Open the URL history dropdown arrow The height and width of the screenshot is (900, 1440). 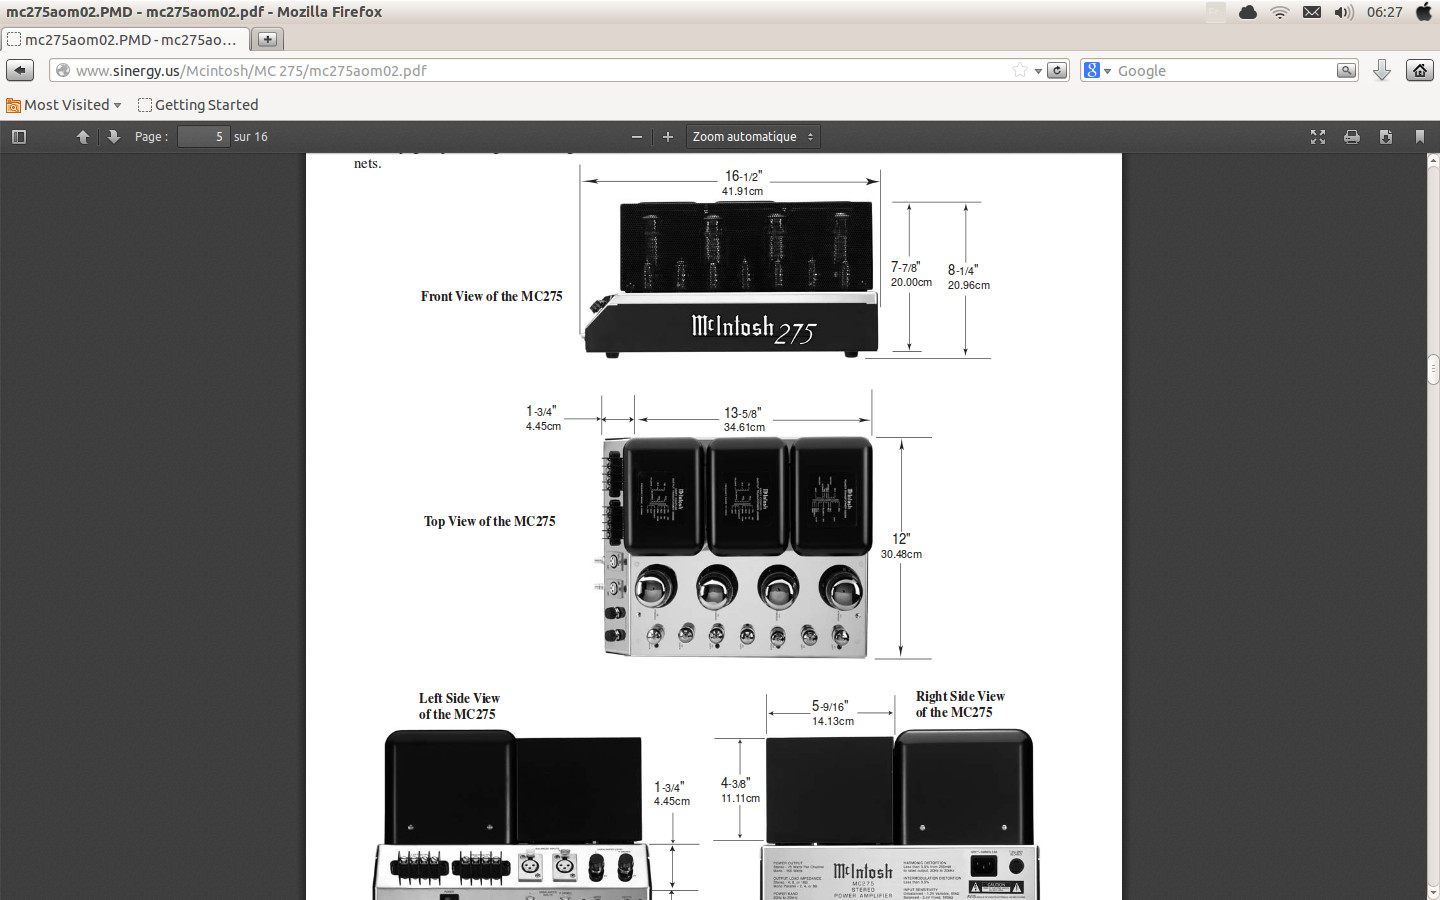(1038, 71)
